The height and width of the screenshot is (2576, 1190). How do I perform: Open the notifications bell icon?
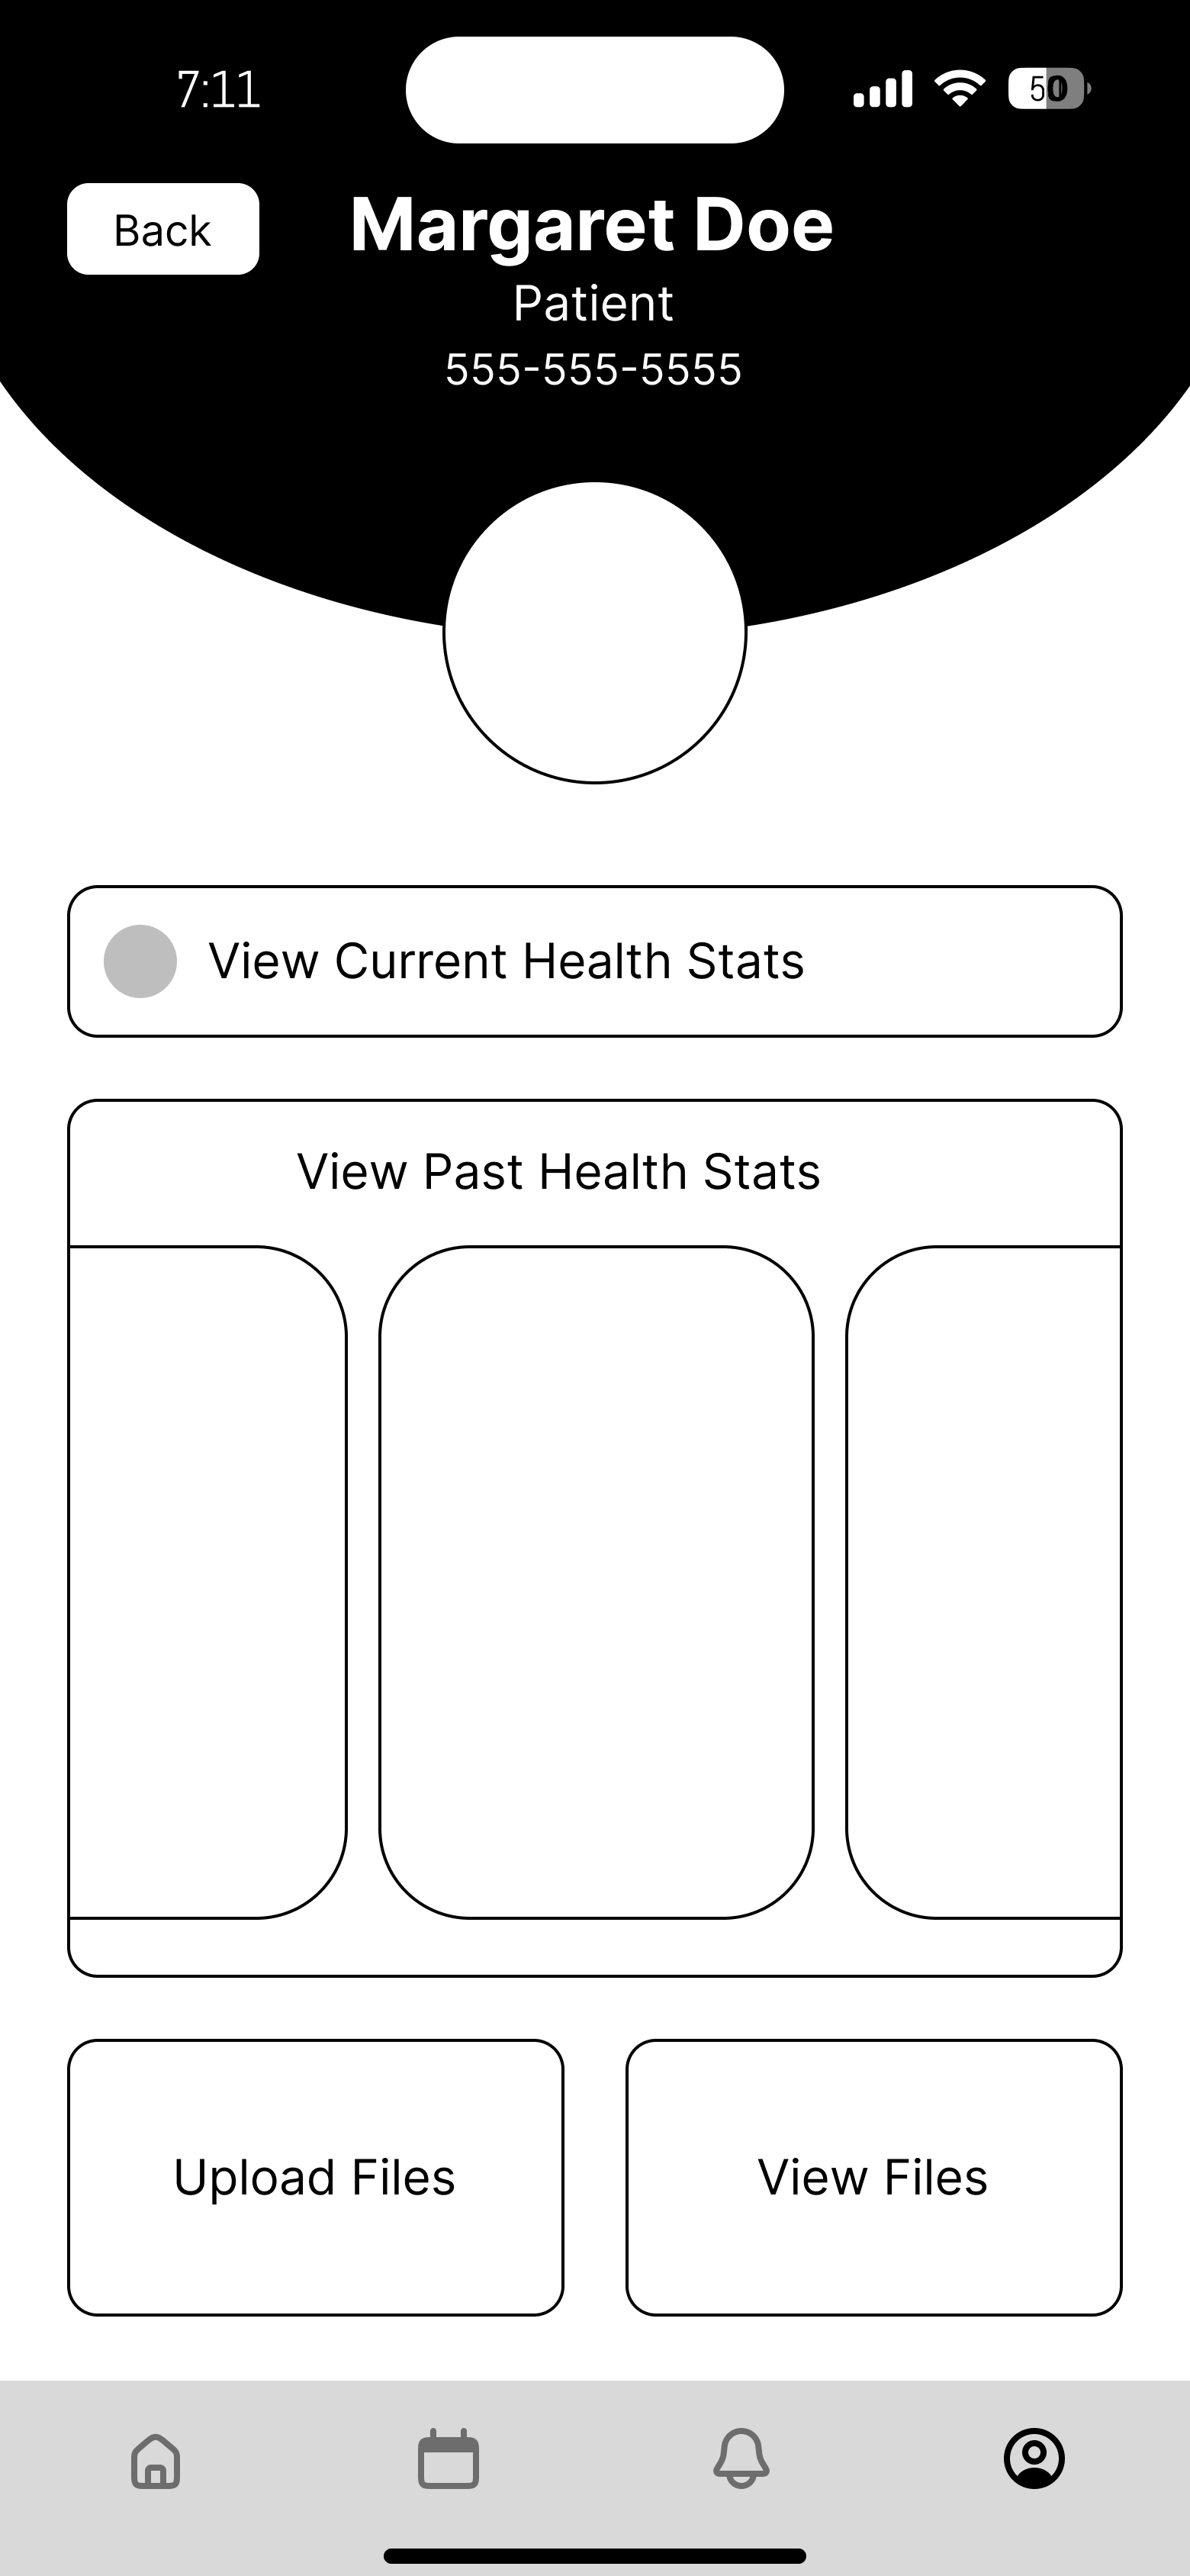741,2458
